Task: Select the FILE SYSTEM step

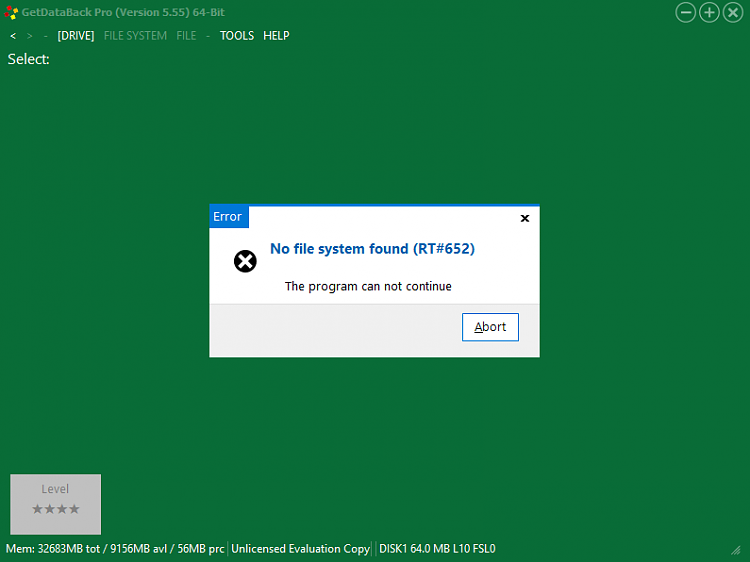Action: point(135,36)
